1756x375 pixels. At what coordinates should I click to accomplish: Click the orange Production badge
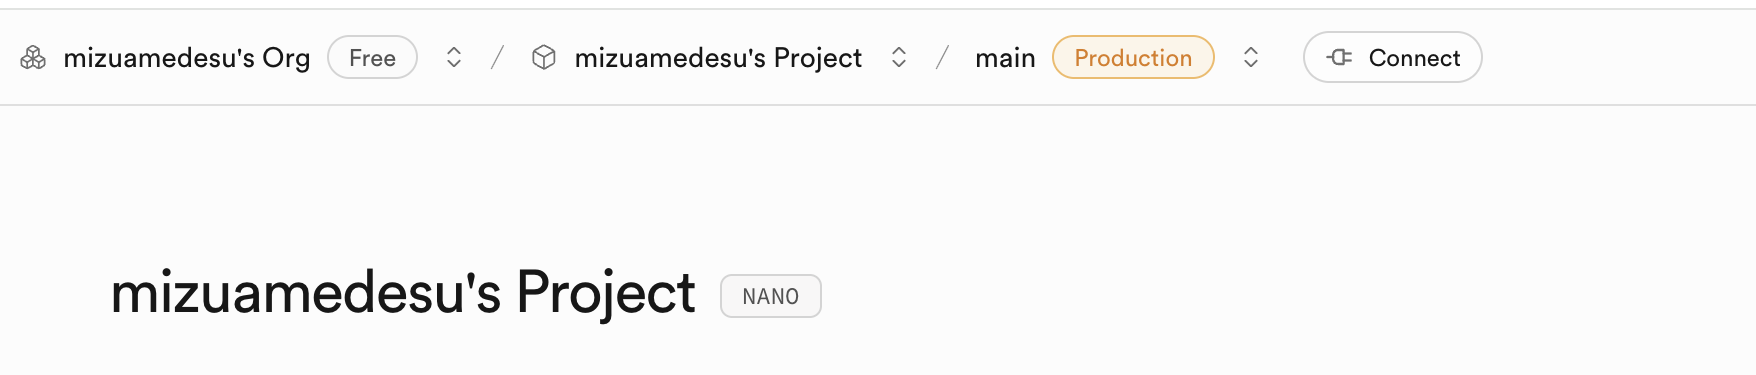[x=1133, y=58]
